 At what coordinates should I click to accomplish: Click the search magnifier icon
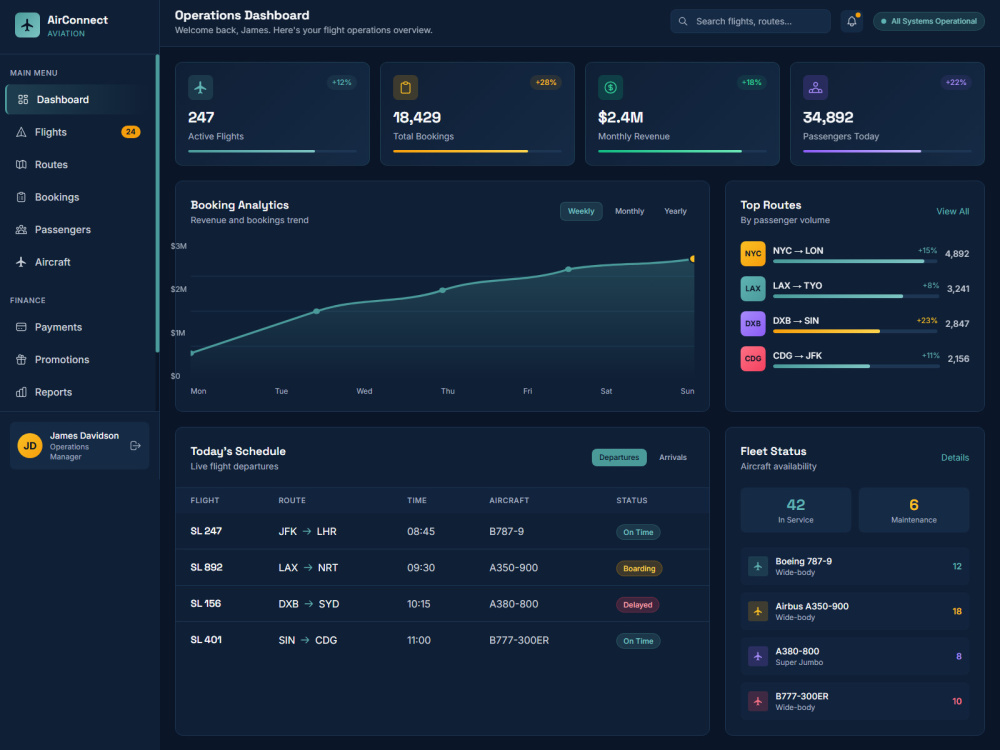point(683,21)
